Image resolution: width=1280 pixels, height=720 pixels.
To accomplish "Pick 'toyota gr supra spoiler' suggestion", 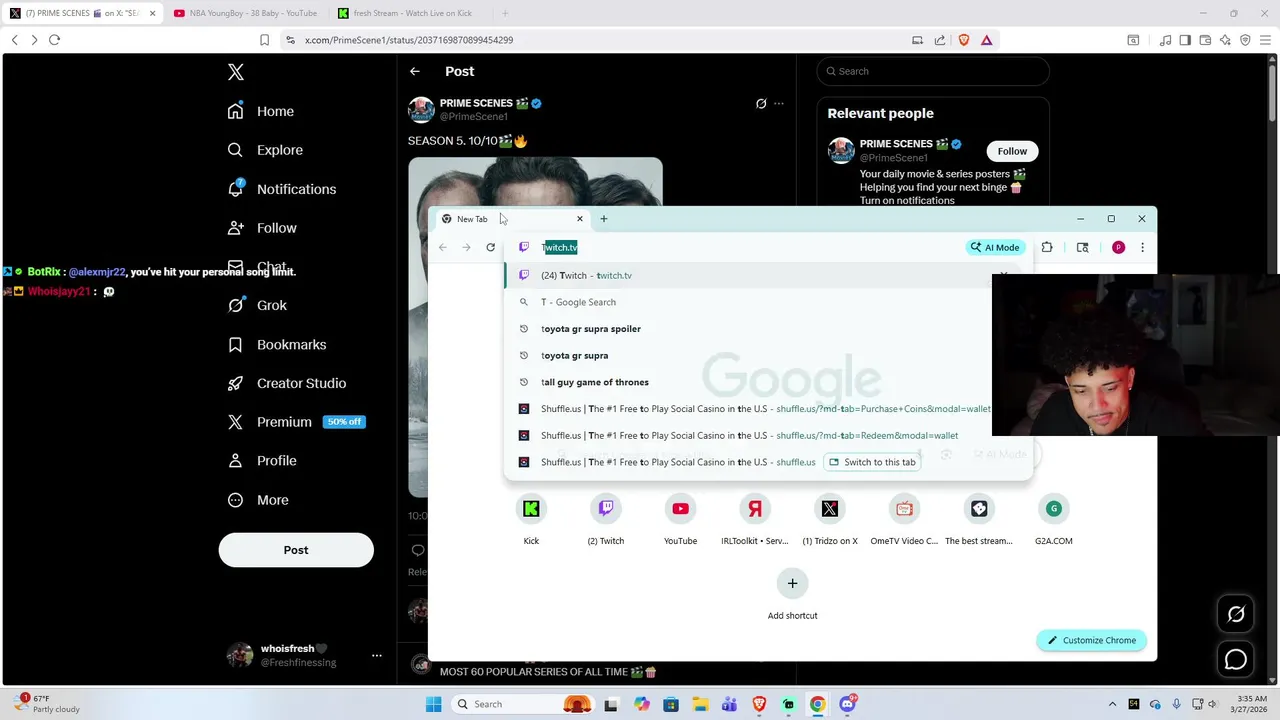I will click(768, 329).
